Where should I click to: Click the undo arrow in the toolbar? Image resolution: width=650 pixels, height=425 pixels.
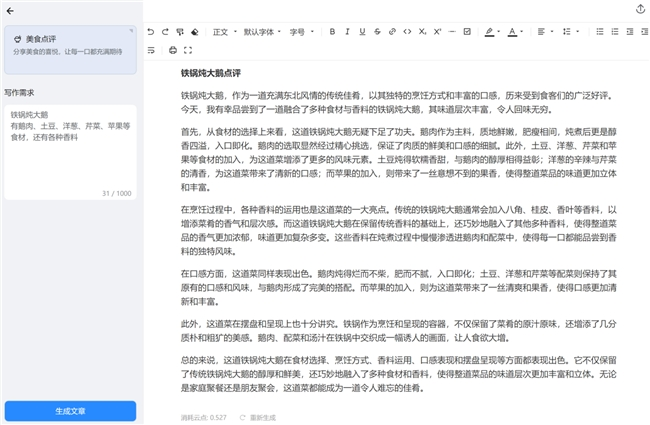[x=151, y=32]
